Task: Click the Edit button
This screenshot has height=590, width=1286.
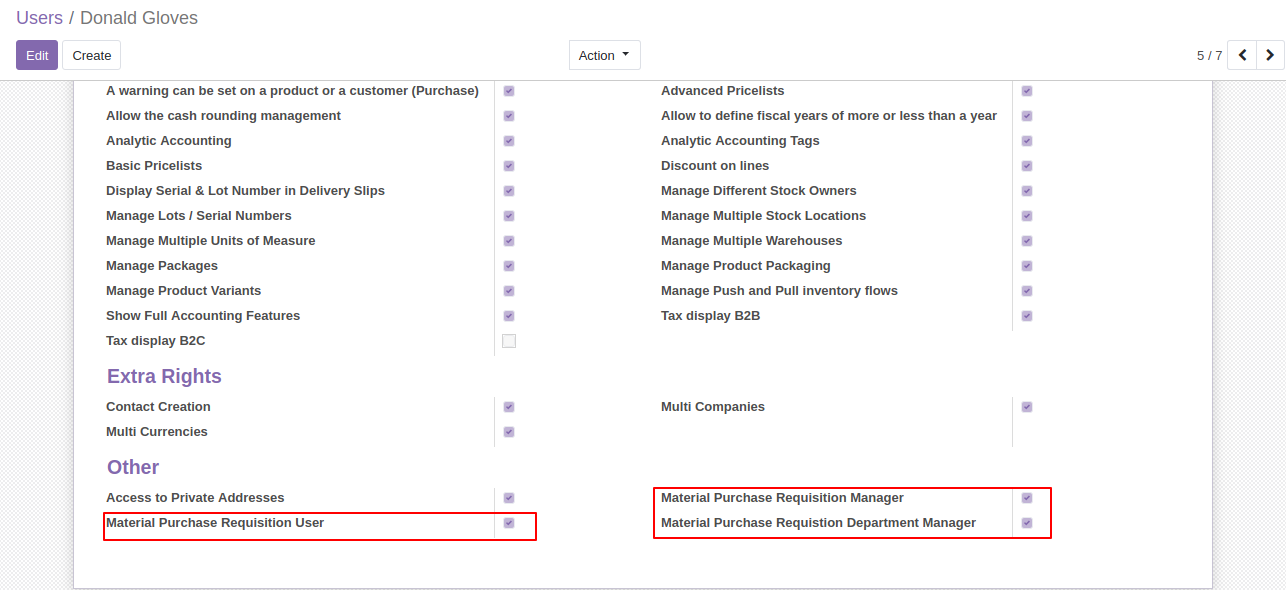Action: click(37, 55)
